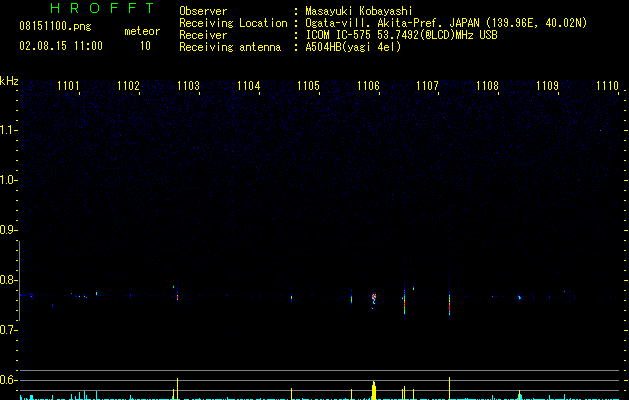Click the Observer label
629x400 pixels.
tap(203, 11)
